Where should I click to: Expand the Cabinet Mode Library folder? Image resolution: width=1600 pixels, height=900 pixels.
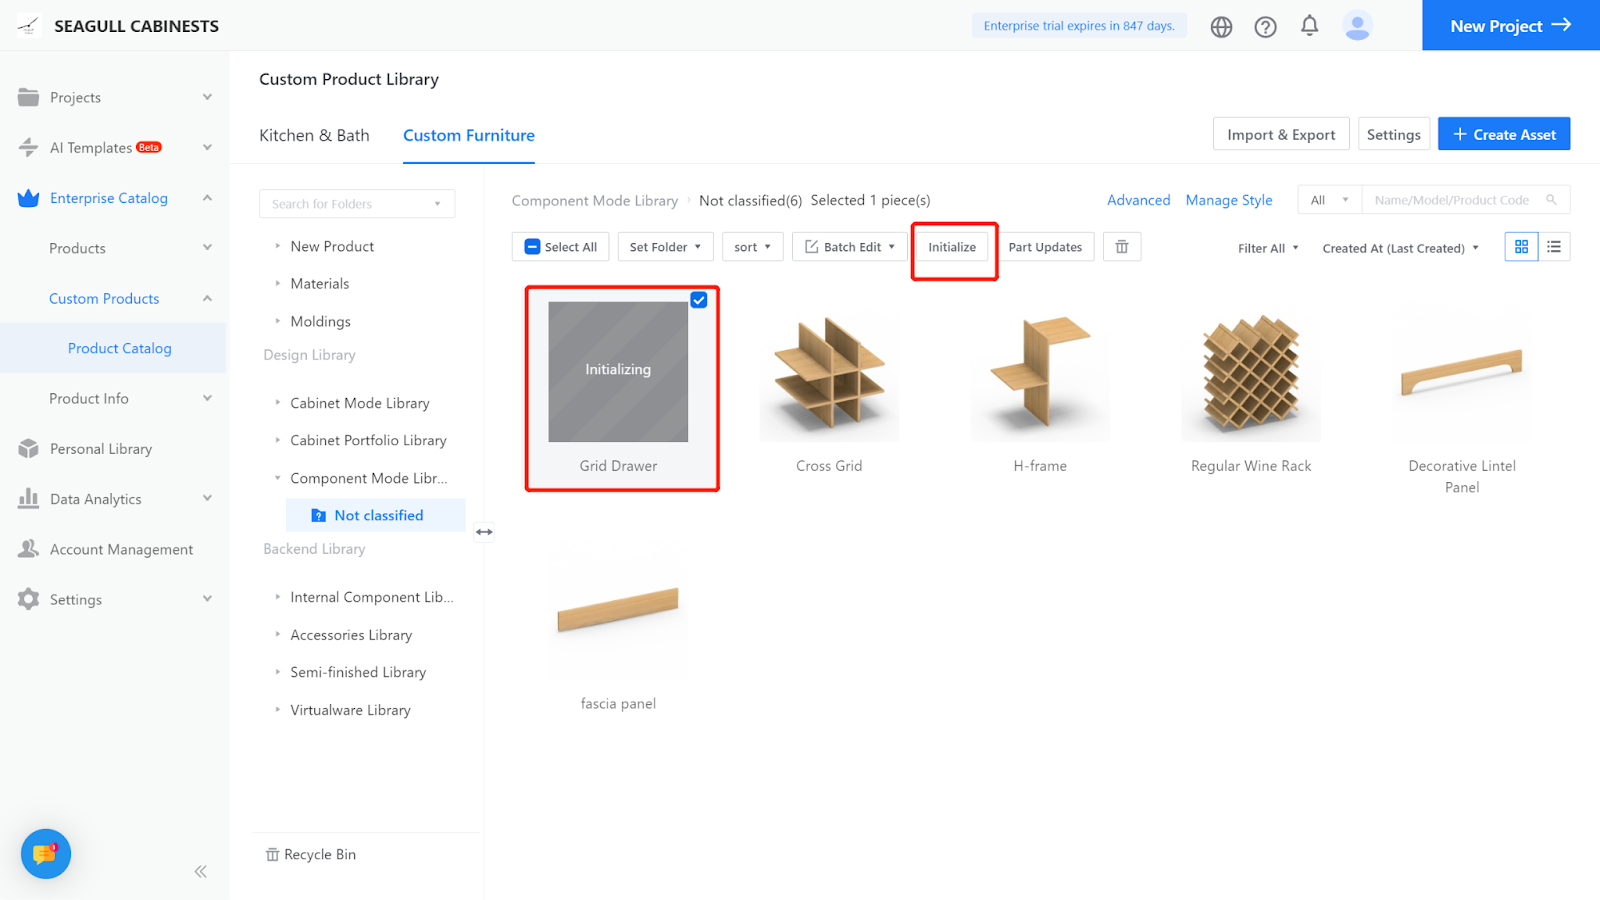tap(278, 403)
